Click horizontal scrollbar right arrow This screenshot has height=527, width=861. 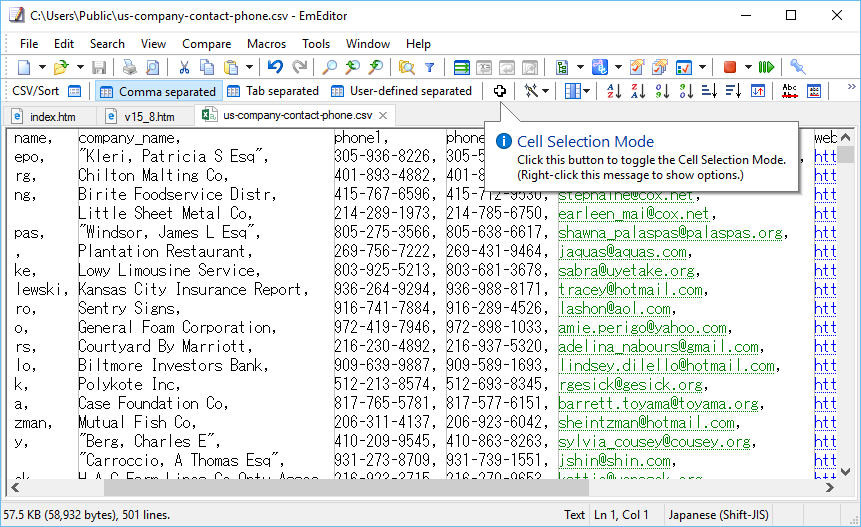830,487
